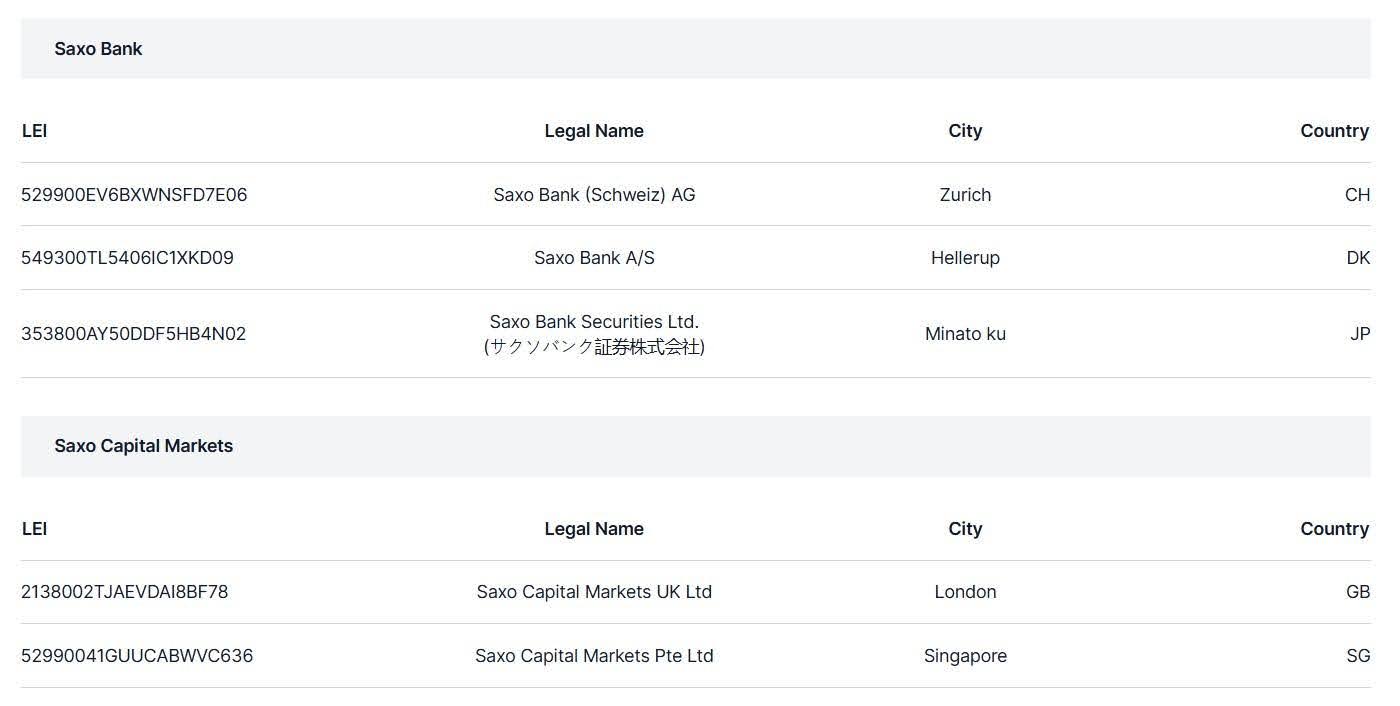Select LEI code 2138002TJAEVDAI8BF78

pos(124,592)
